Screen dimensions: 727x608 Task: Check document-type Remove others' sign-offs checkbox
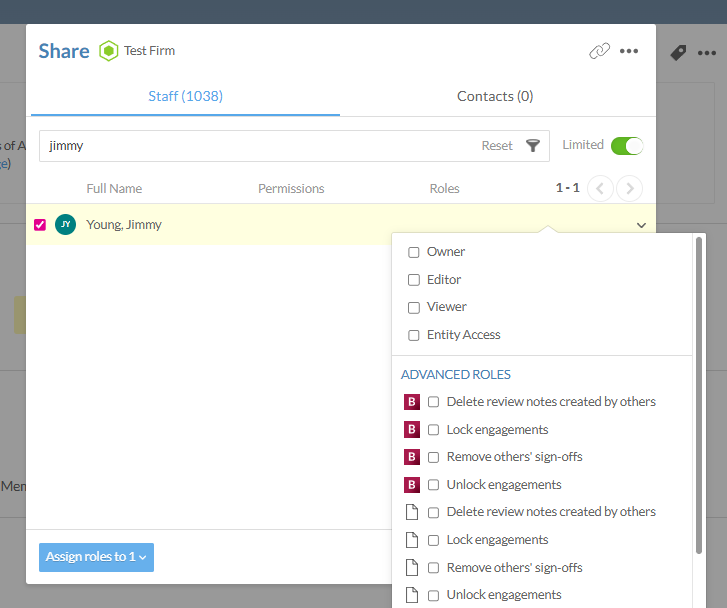point(433,568)
